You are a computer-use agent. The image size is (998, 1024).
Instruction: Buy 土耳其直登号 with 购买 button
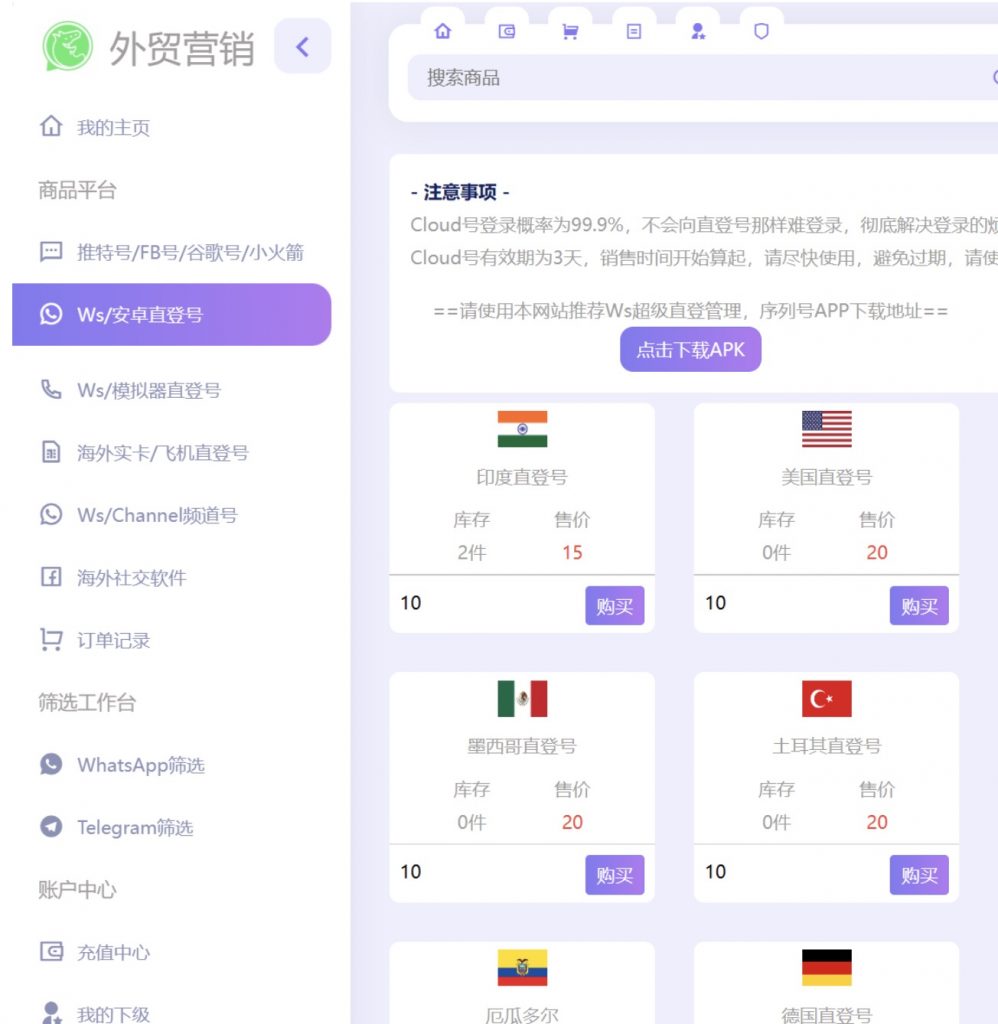coord(919,875)
